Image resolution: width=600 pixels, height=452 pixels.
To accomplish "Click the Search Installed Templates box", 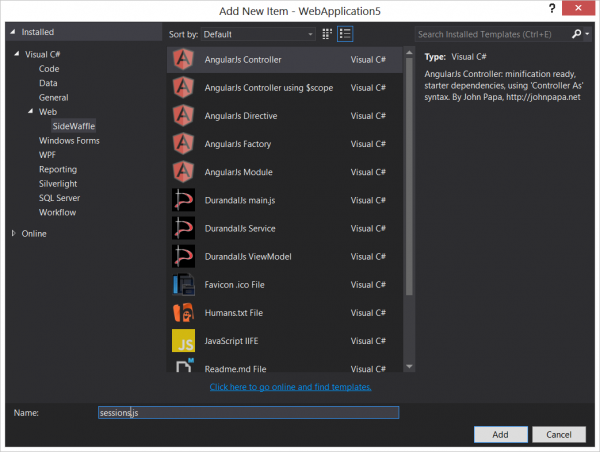I will (x=492, y=34).
